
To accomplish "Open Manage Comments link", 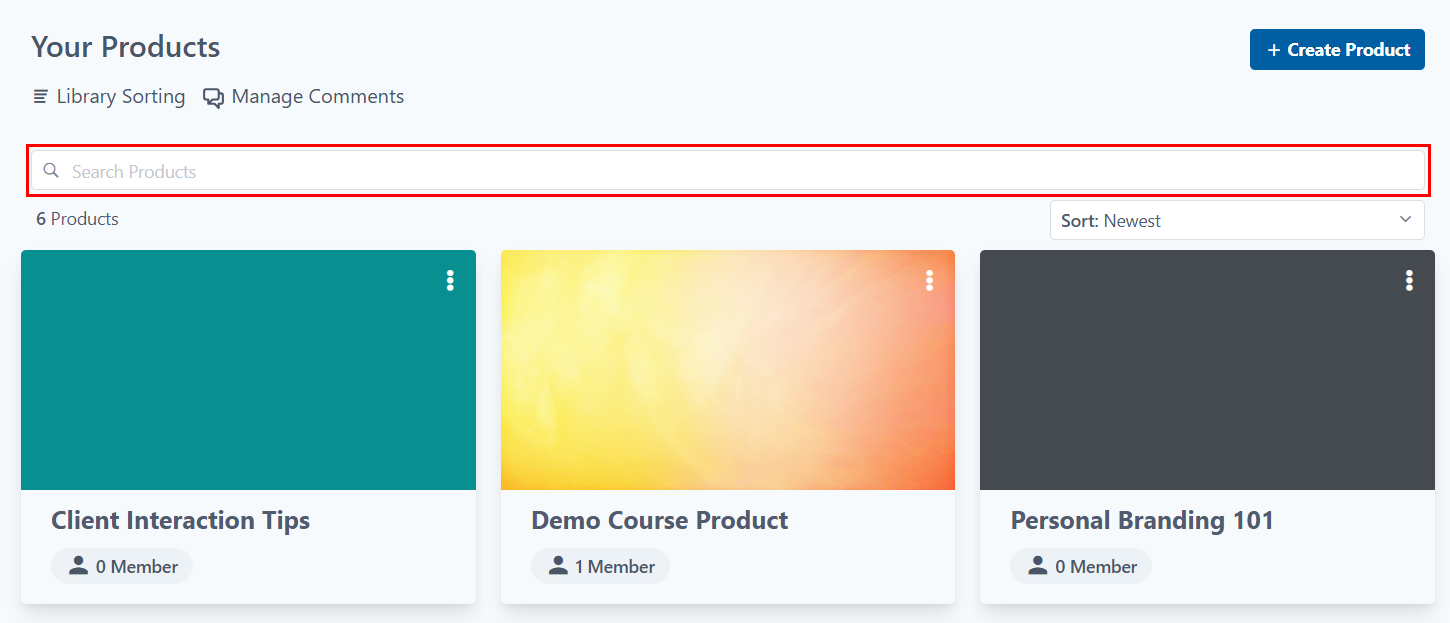I will (x=304, y=97).
